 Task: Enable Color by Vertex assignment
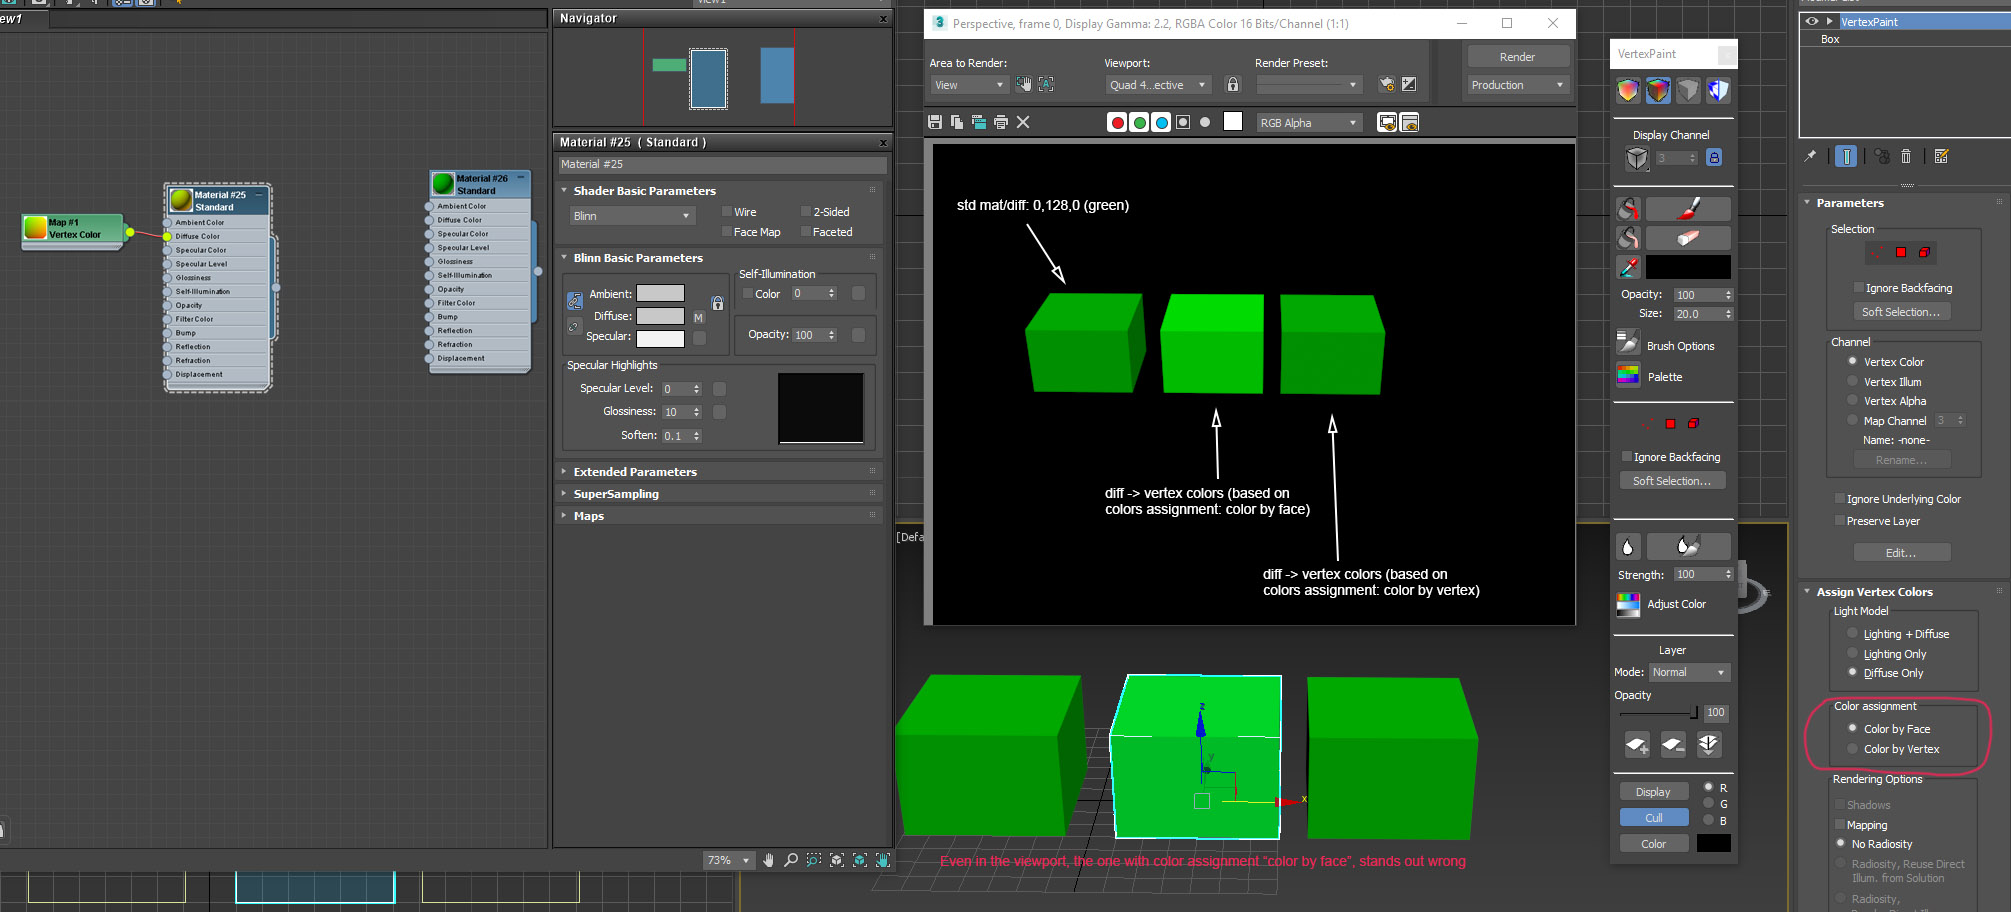coord(1853,749)
